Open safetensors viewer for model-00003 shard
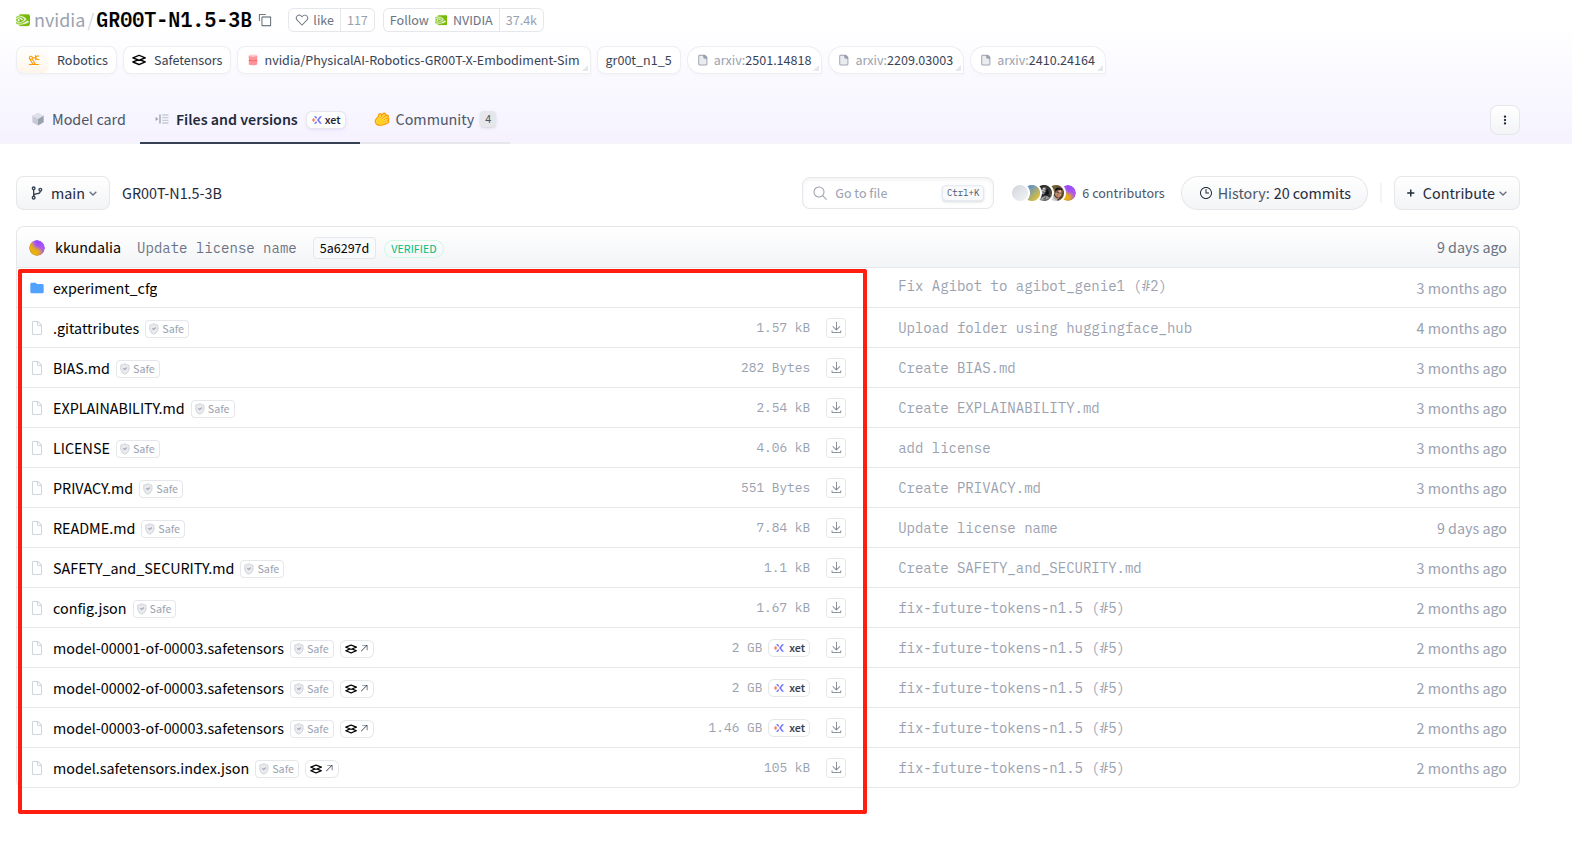Screen dimensions: 1572x854 coord(357,729)
